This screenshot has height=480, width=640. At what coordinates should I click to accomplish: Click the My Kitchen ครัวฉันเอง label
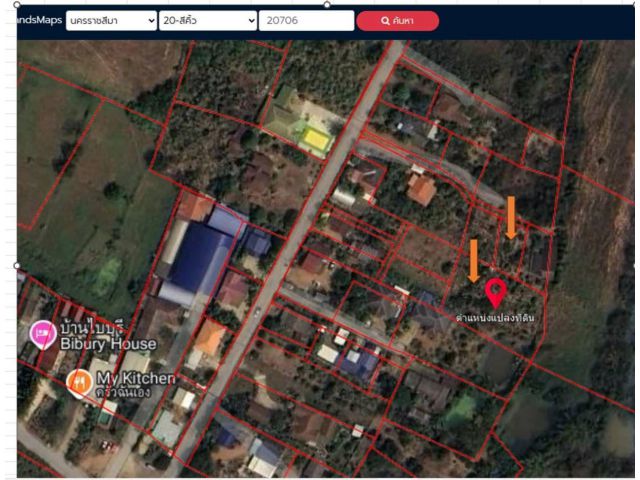click(136, 384)
